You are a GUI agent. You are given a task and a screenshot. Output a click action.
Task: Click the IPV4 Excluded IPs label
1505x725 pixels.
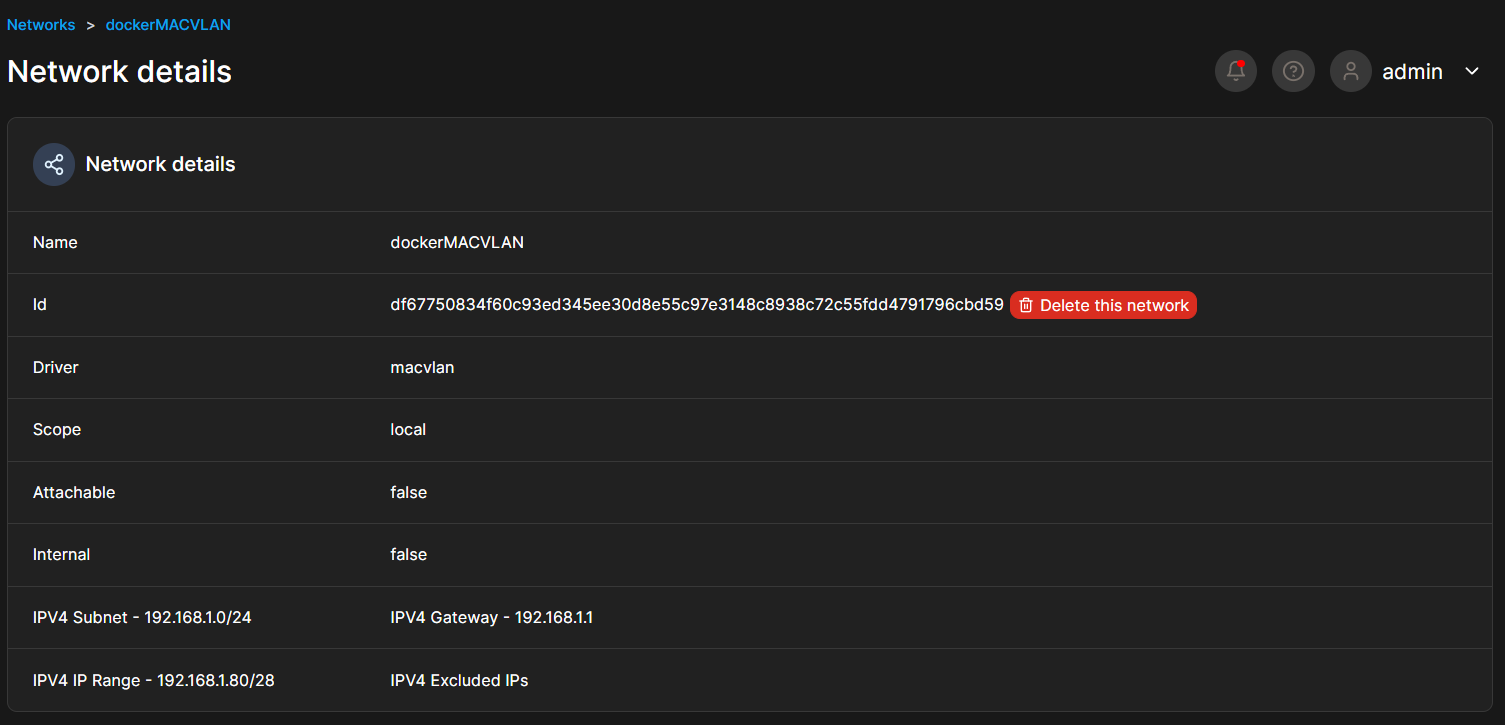coord(459,681)
